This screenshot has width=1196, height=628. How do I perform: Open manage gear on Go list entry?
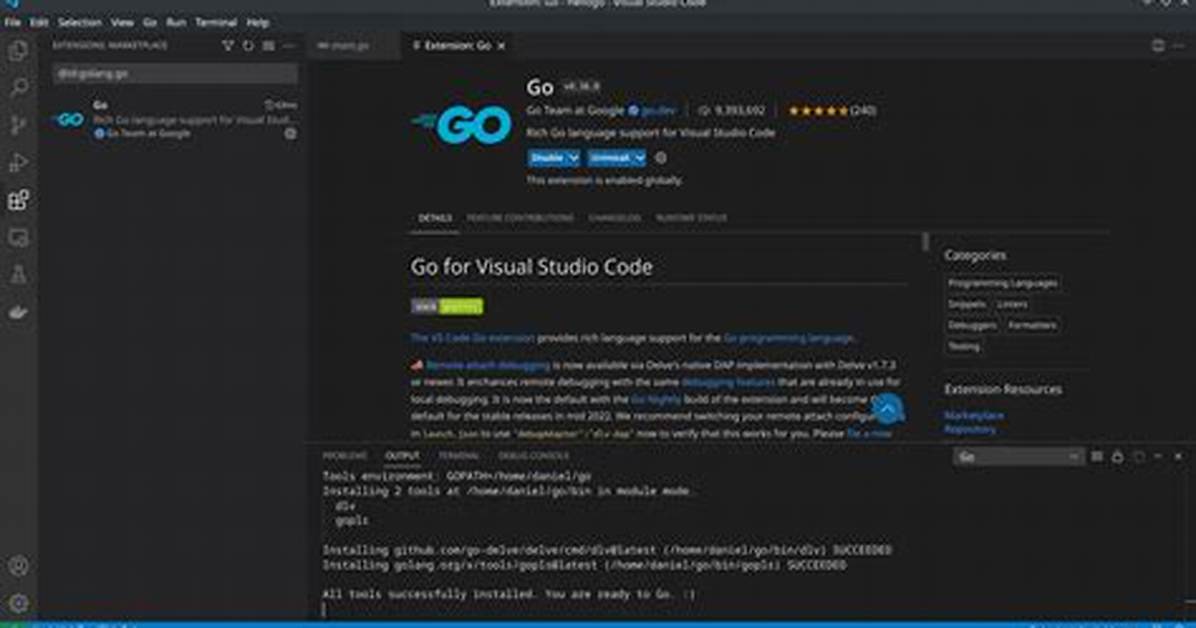[x=291, y=134]
